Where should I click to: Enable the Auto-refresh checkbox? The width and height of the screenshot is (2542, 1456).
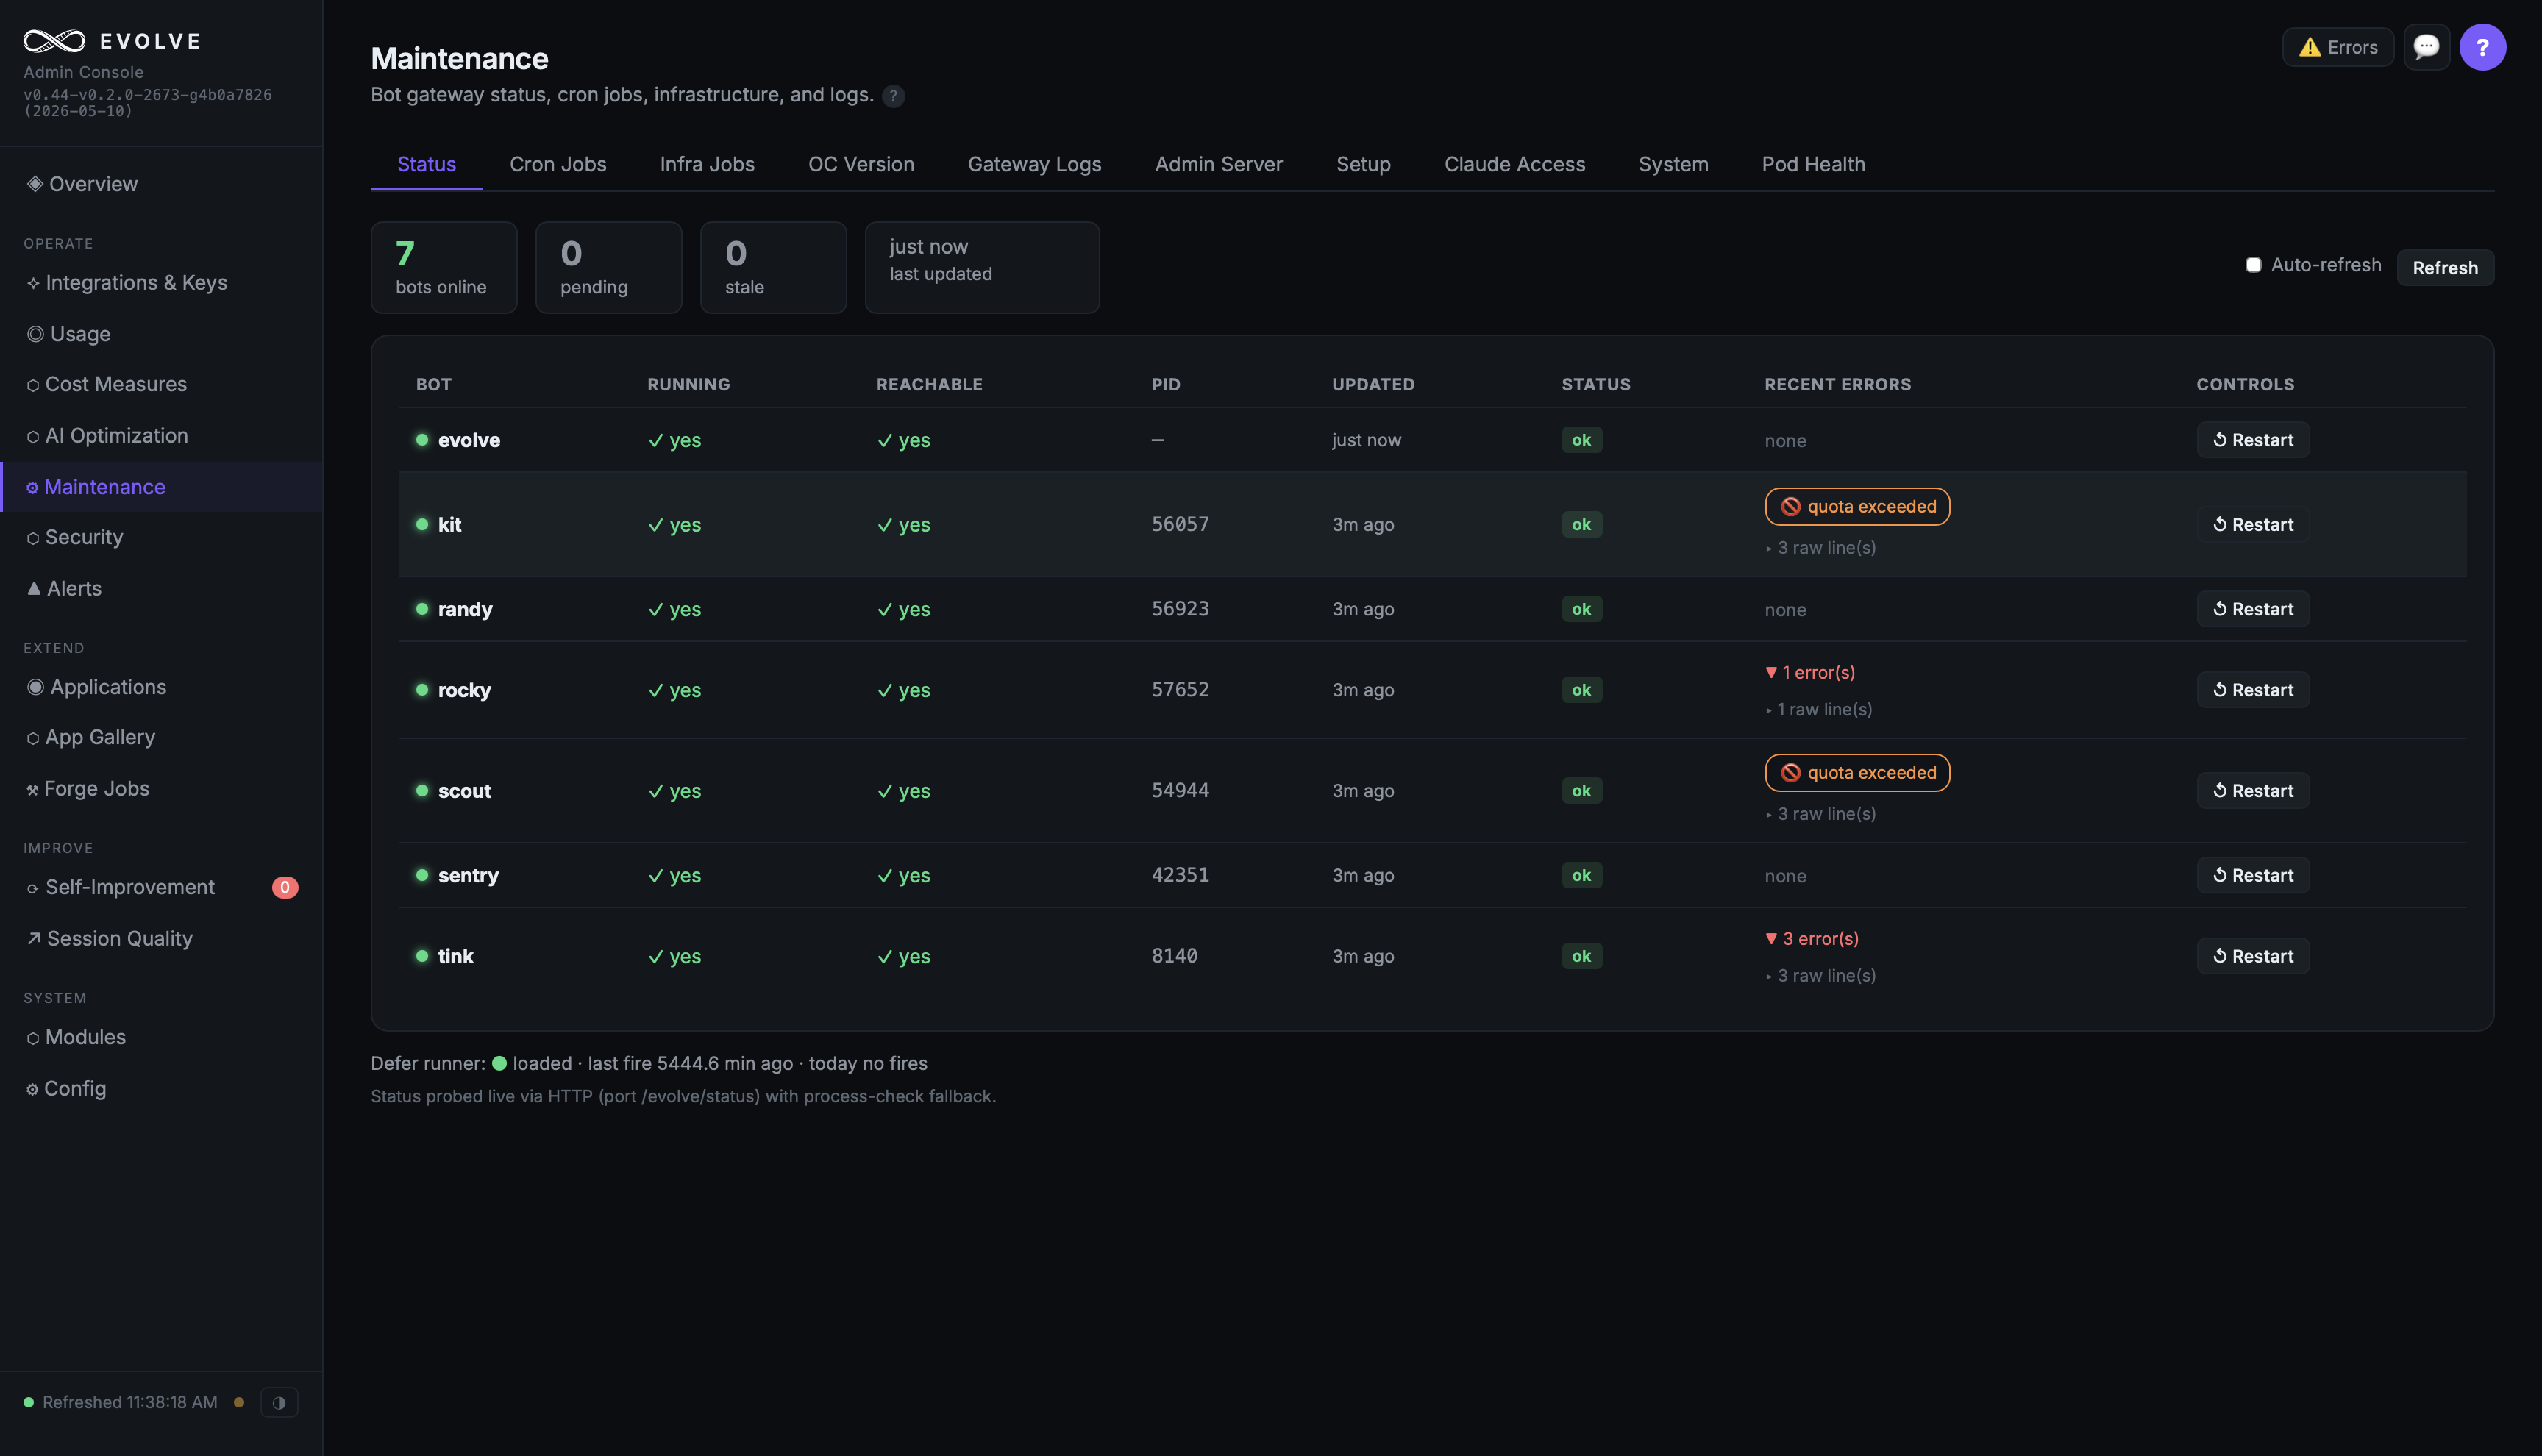tap(2253, 265)
